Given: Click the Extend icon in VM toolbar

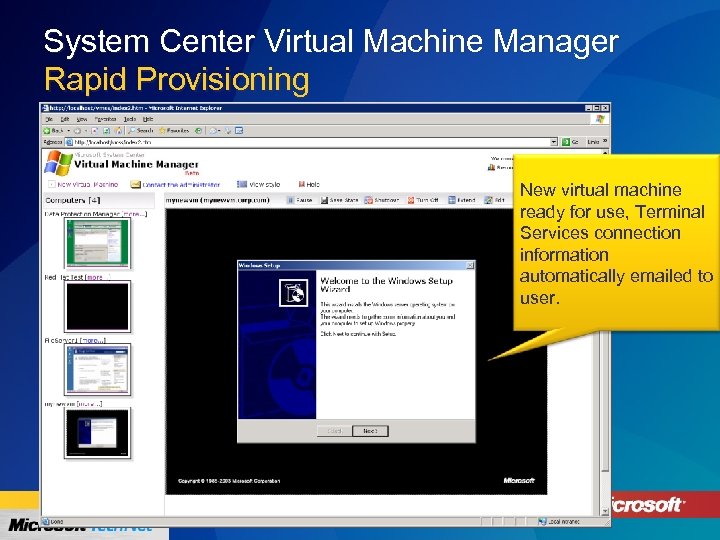Looking at the screenshot, I should point(452,200).
